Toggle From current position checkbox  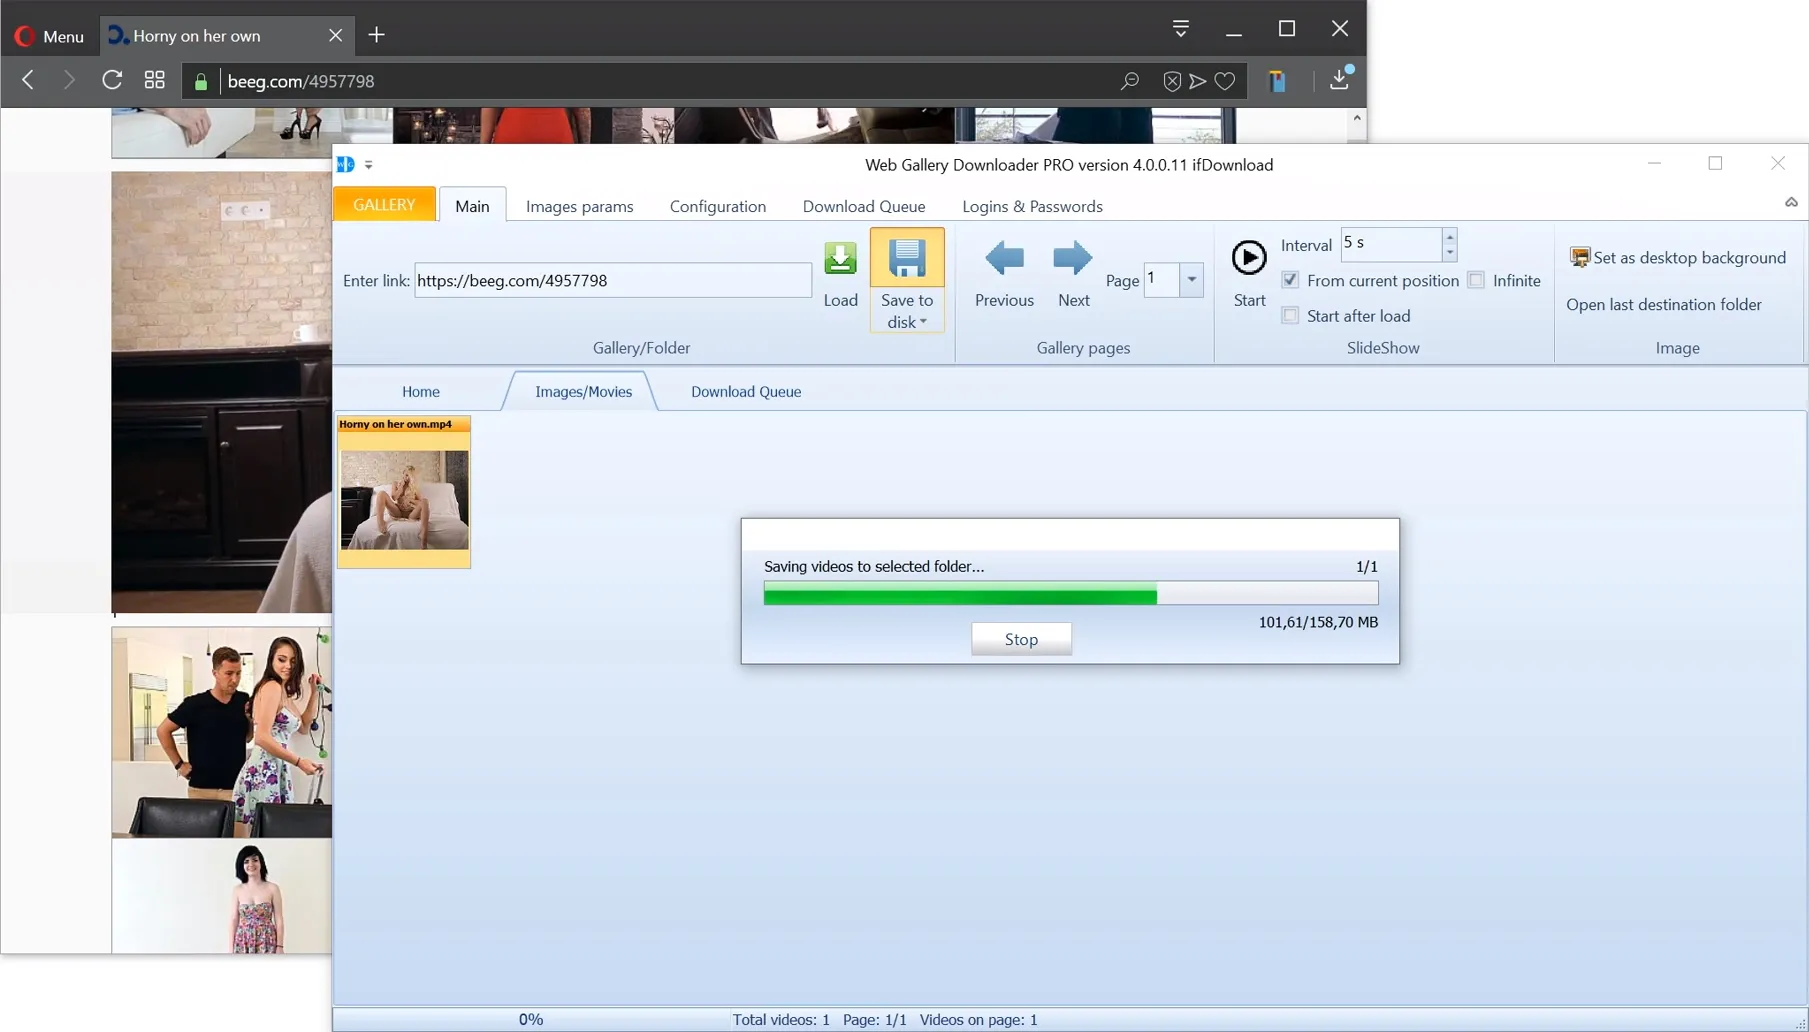coord(1290,280)
